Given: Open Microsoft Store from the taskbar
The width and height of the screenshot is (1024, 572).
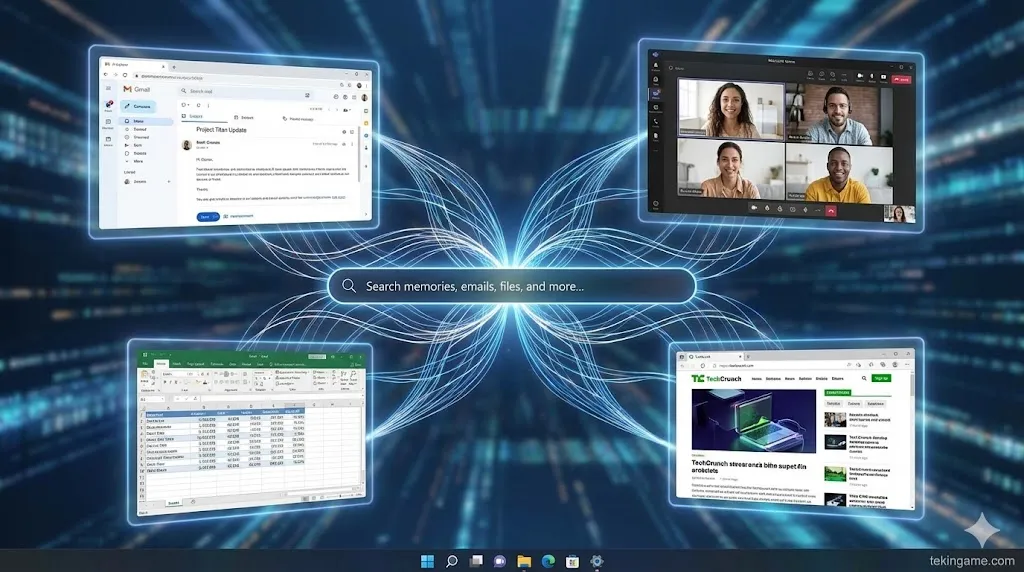Looking at the screenshot, I should coord(572,562).
